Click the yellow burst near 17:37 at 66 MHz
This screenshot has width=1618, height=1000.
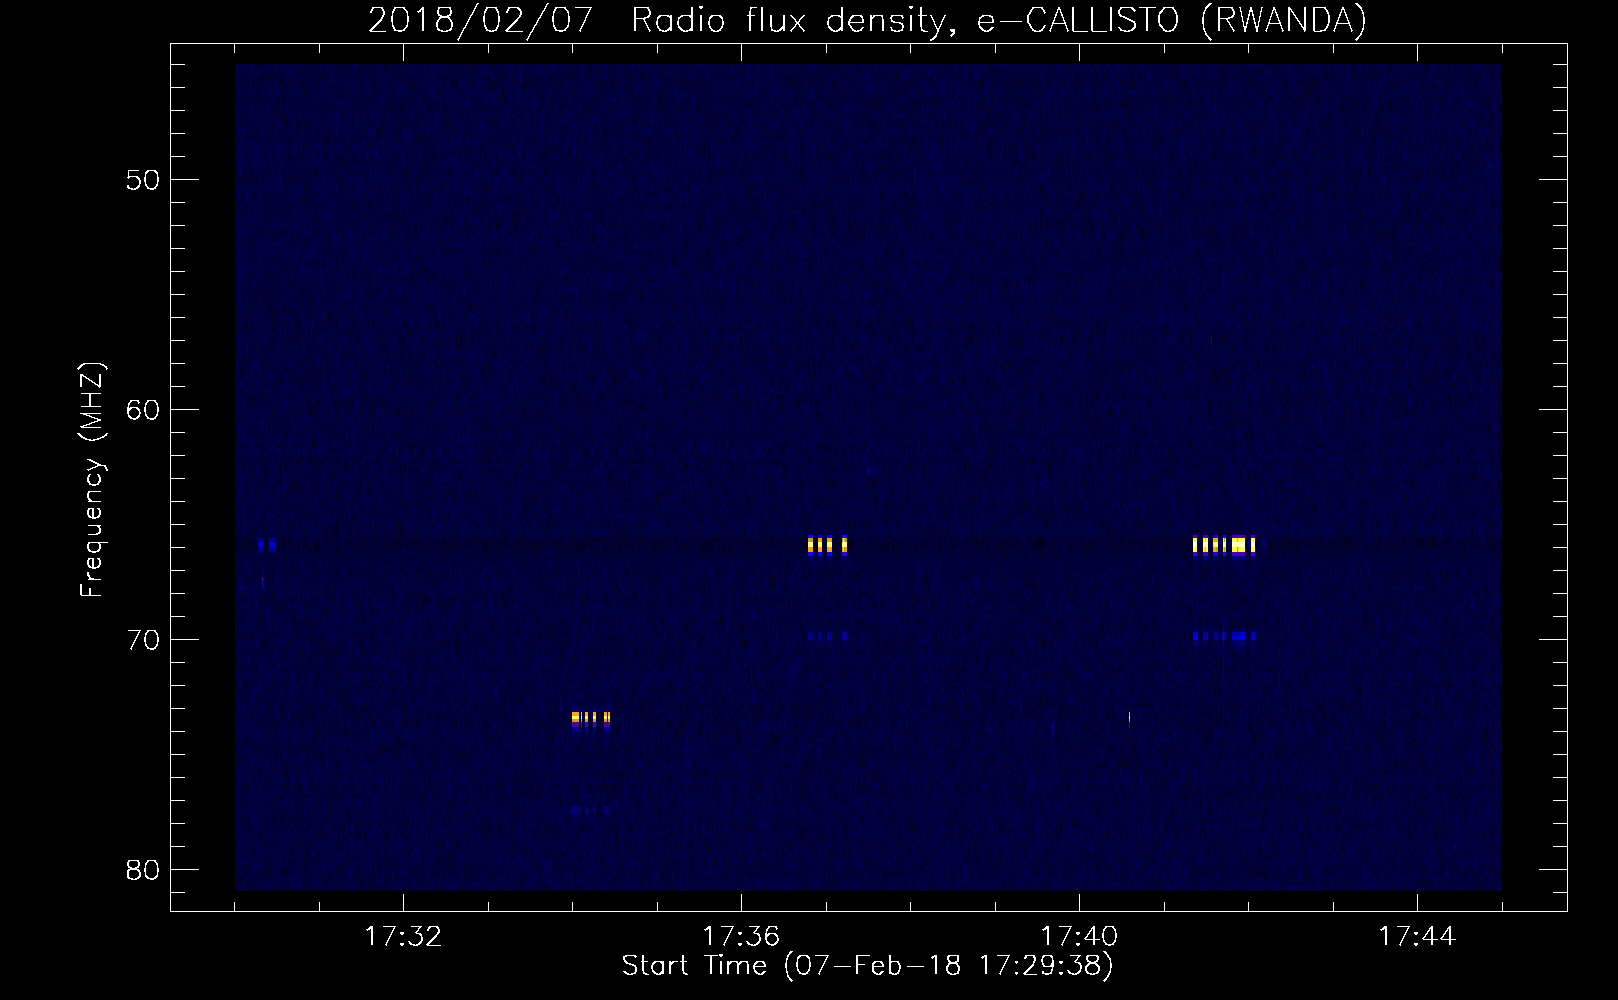click(827, 545)
